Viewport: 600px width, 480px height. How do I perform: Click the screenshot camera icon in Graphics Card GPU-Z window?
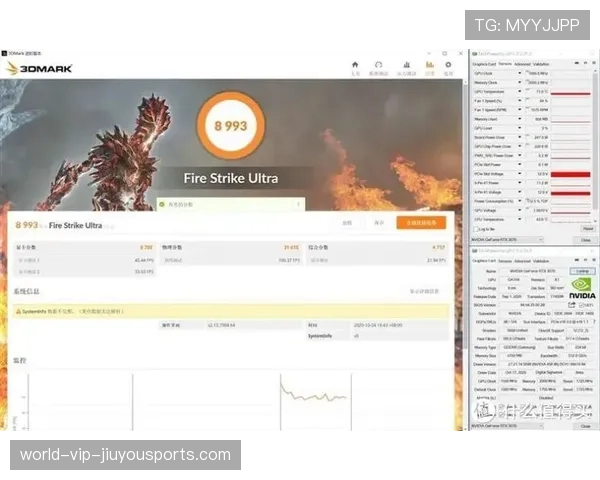576,260
